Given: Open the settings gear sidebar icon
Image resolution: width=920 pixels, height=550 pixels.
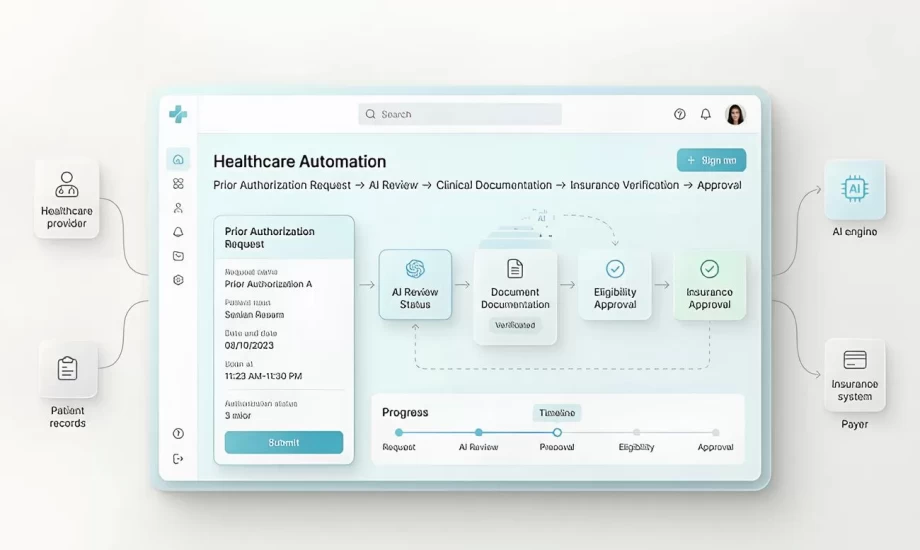Looking at the screenshot, I should (178, 280).
